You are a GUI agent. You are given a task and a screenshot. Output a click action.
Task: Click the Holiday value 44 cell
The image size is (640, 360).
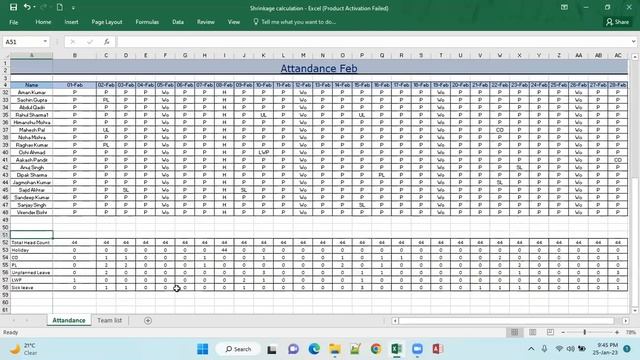coord(224,250)
